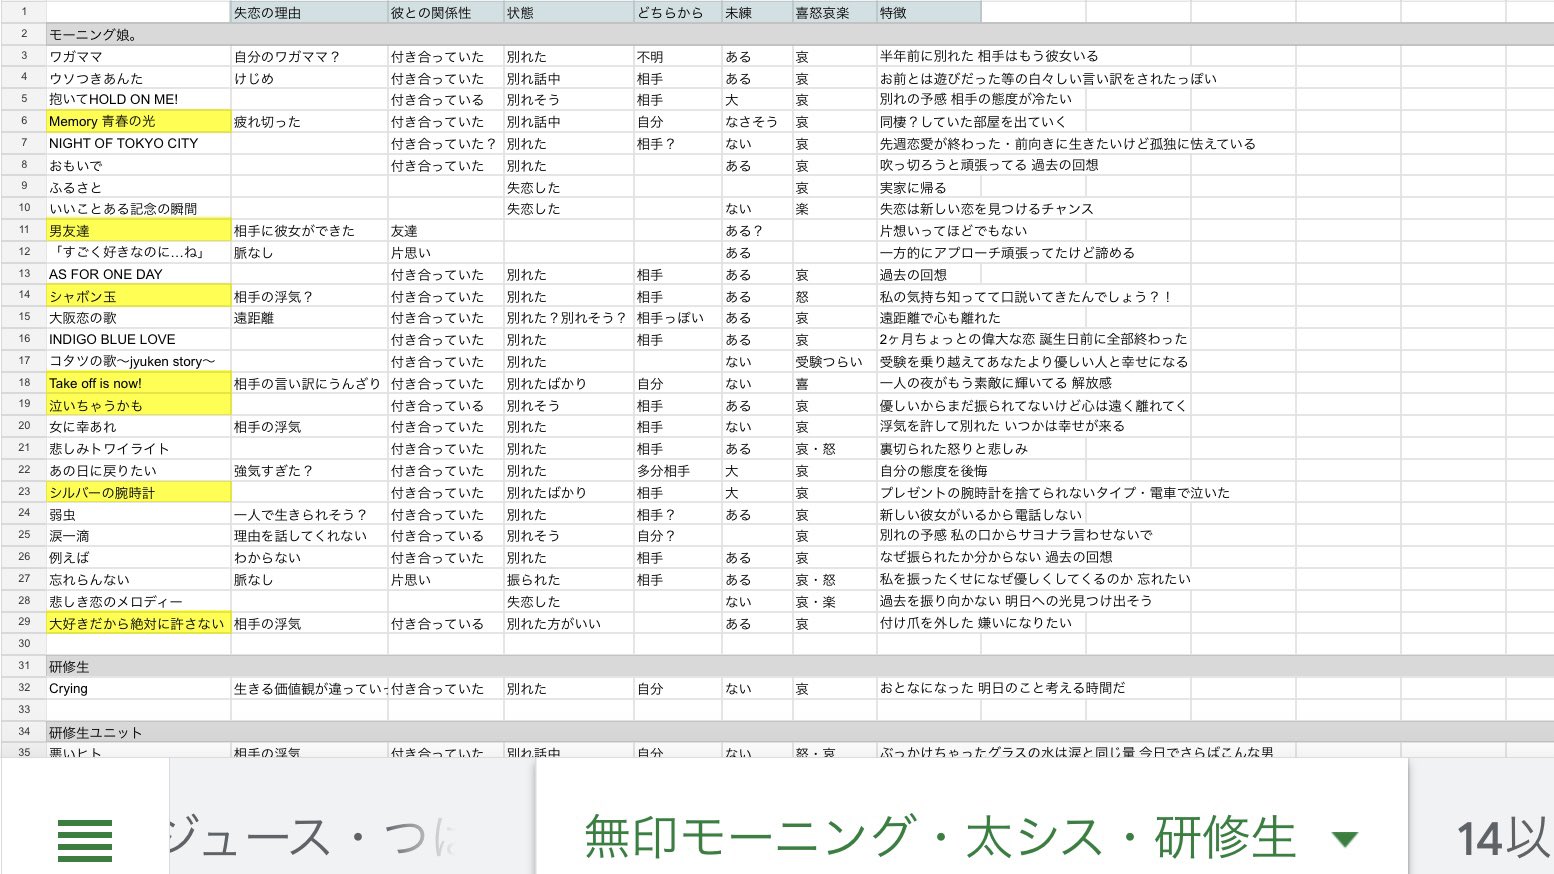1554x874 pixels.
Task: Select the ふるさと cell
Action: coord(138,187)
